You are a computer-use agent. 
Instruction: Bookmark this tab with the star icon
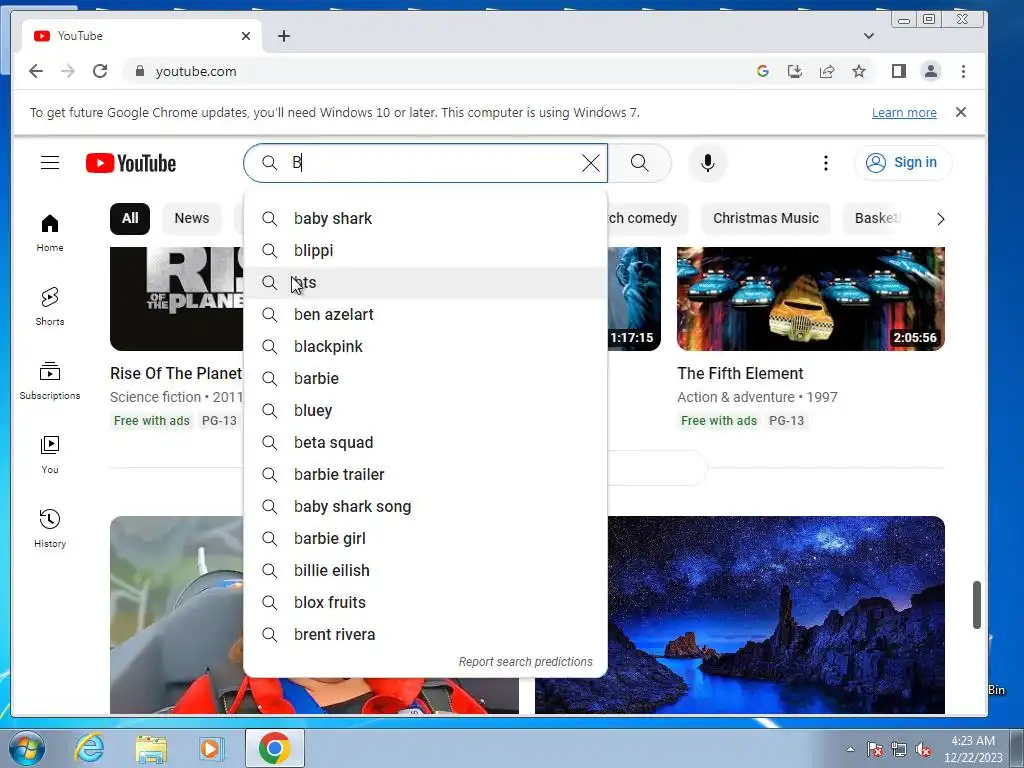(859, 71)
